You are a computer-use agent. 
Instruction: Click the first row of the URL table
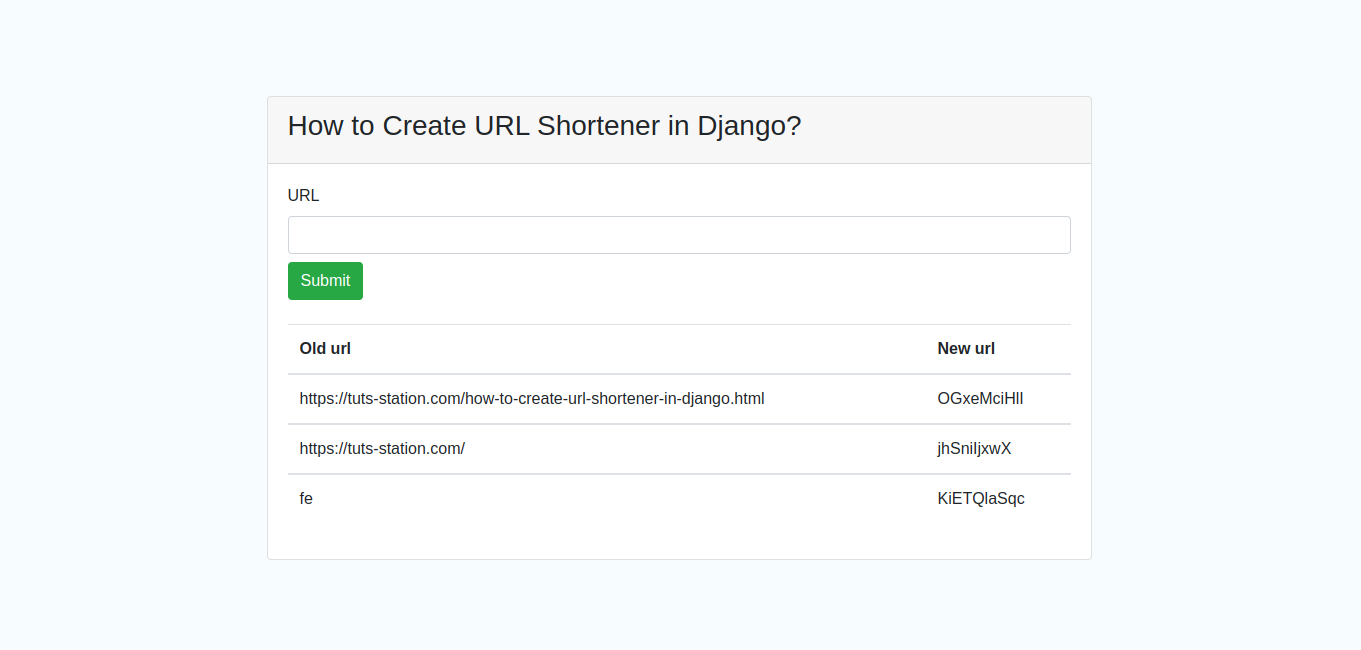coord(679,398)
